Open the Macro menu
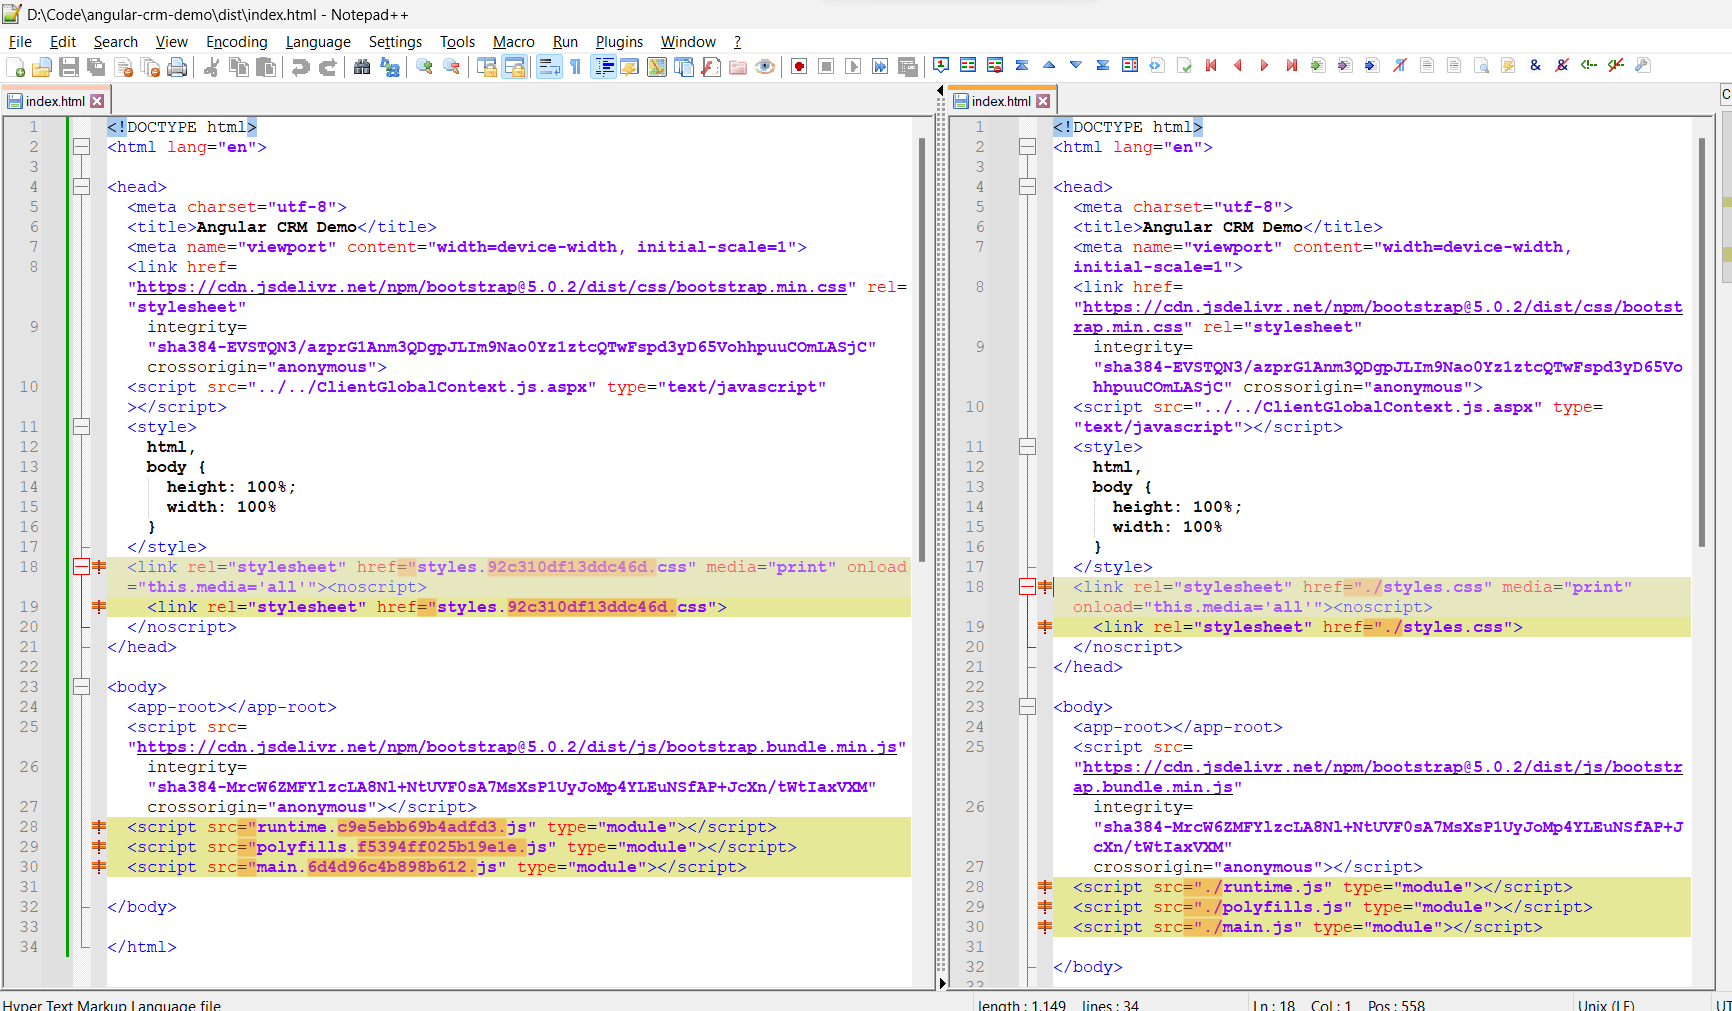The image size is (1732, 1011). pyautogui.click(x=514, y=42)
